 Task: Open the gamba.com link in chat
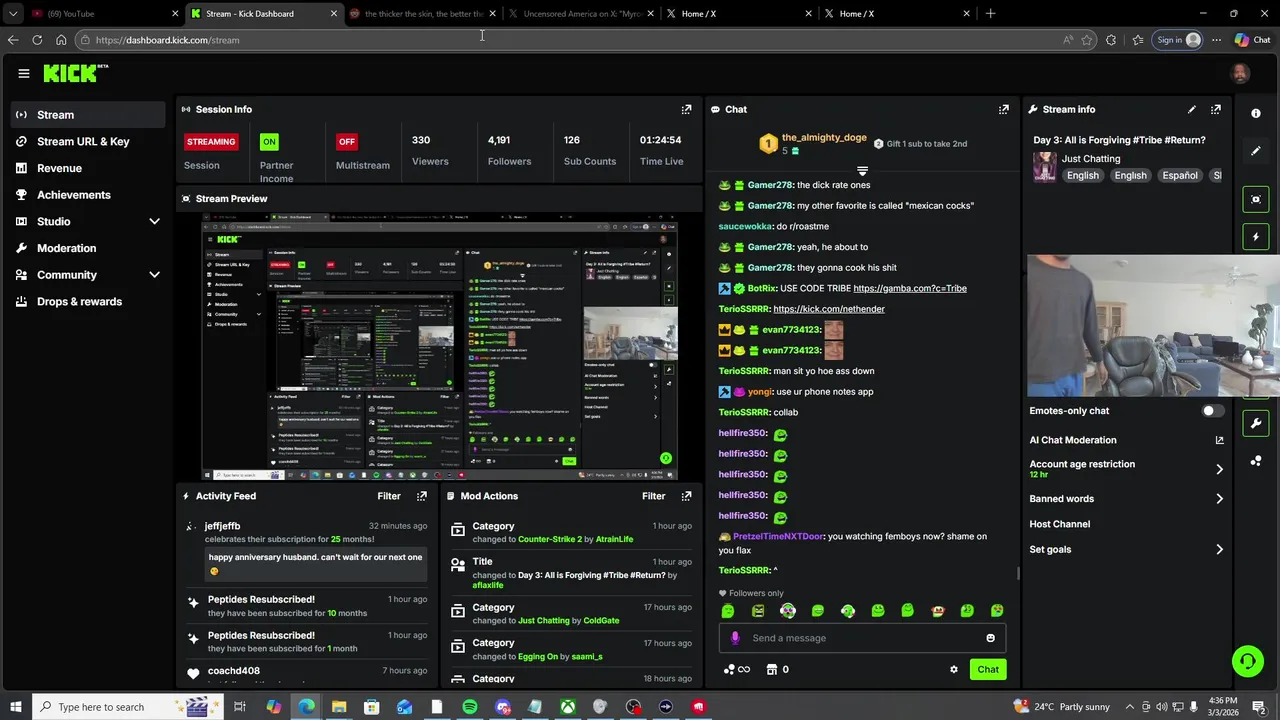[910, 288]
